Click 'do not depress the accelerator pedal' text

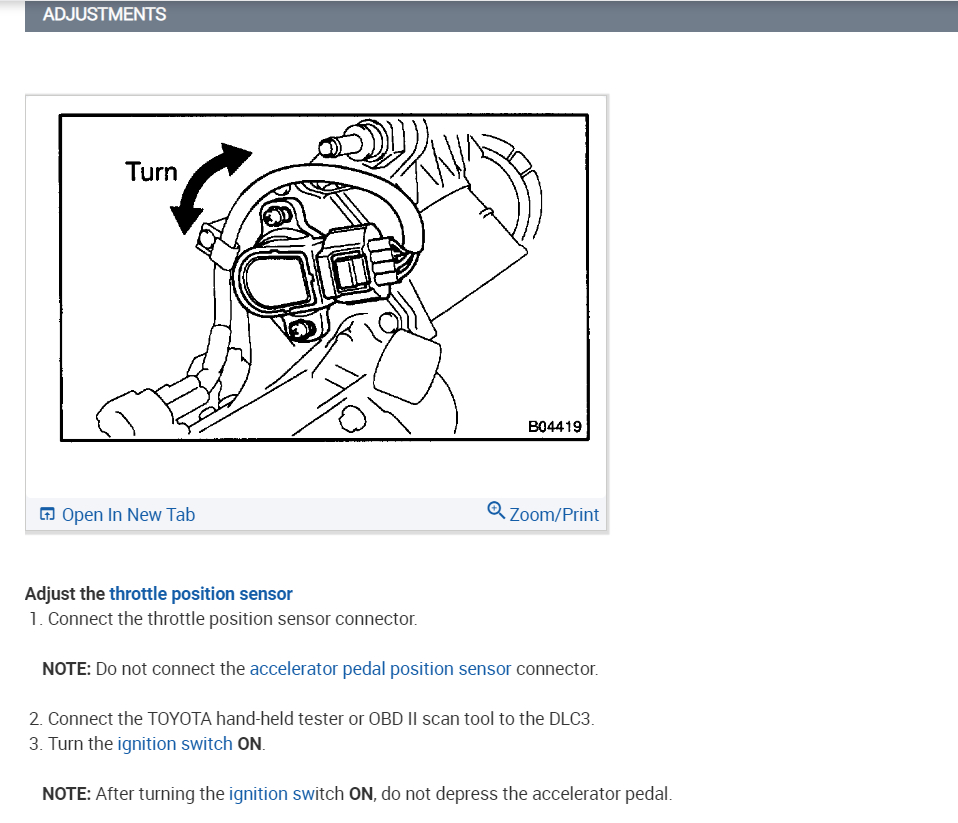point(526,794)
